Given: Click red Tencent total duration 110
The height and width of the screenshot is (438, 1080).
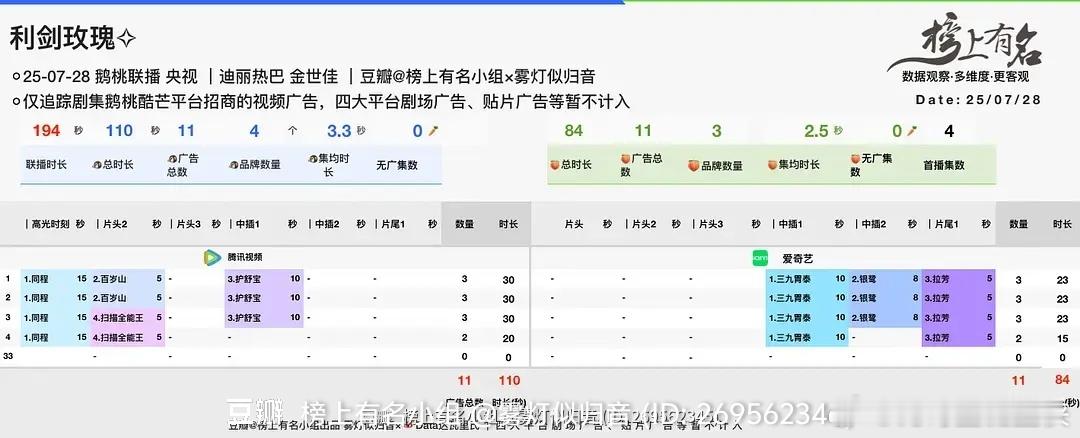Looking at the screenshot, I should click(x=508, y=380).
